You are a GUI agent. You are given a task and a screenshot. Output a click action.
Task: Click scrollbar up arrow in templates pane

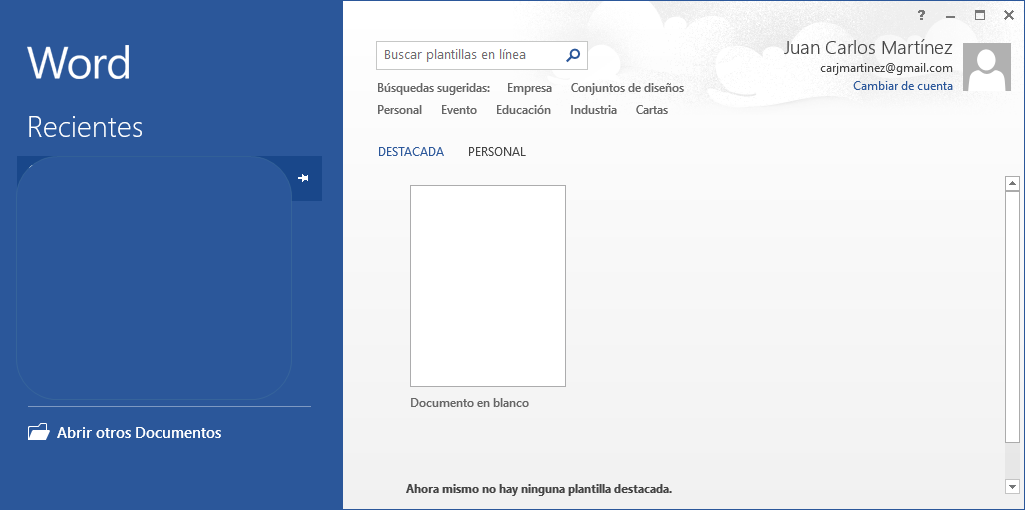click(x=1013, y=183)
